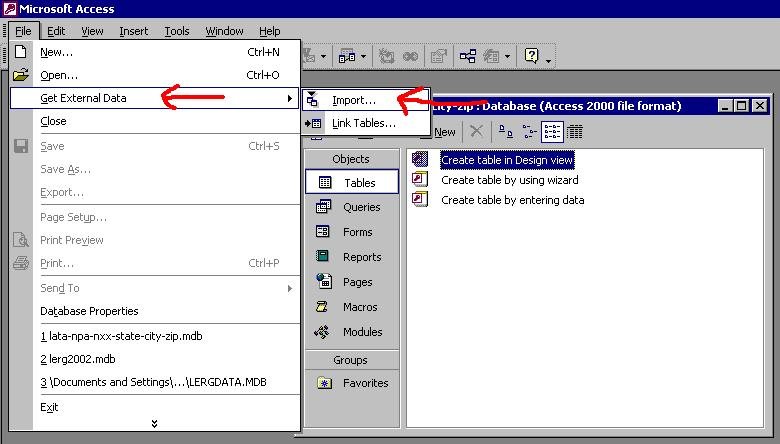Viewport: 780px width, 444px height.
Task: Open the Relationships toolbar icon
Action: [x=468, y=56]
